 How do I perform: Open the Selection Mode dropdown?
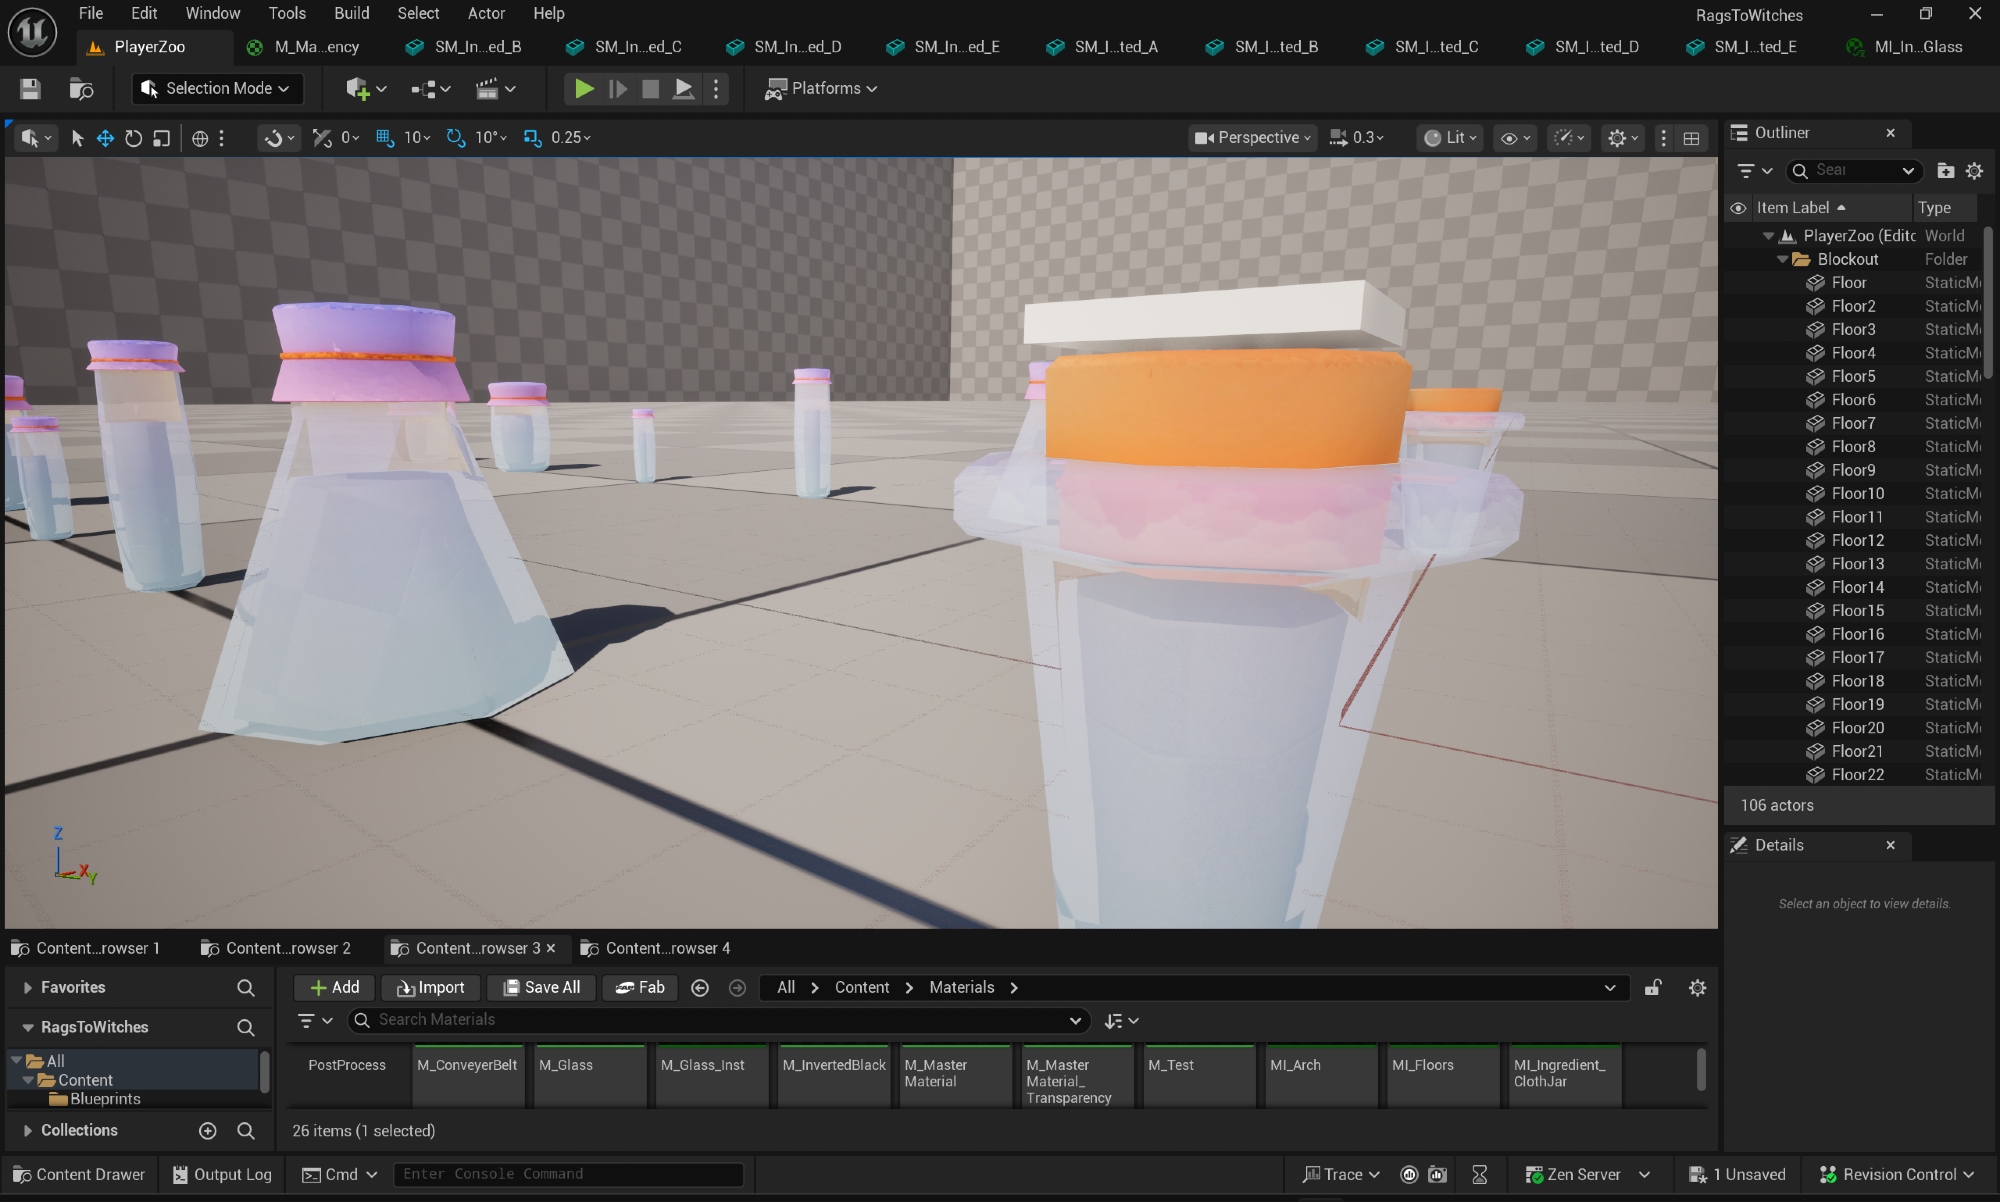tap(217, 89)
